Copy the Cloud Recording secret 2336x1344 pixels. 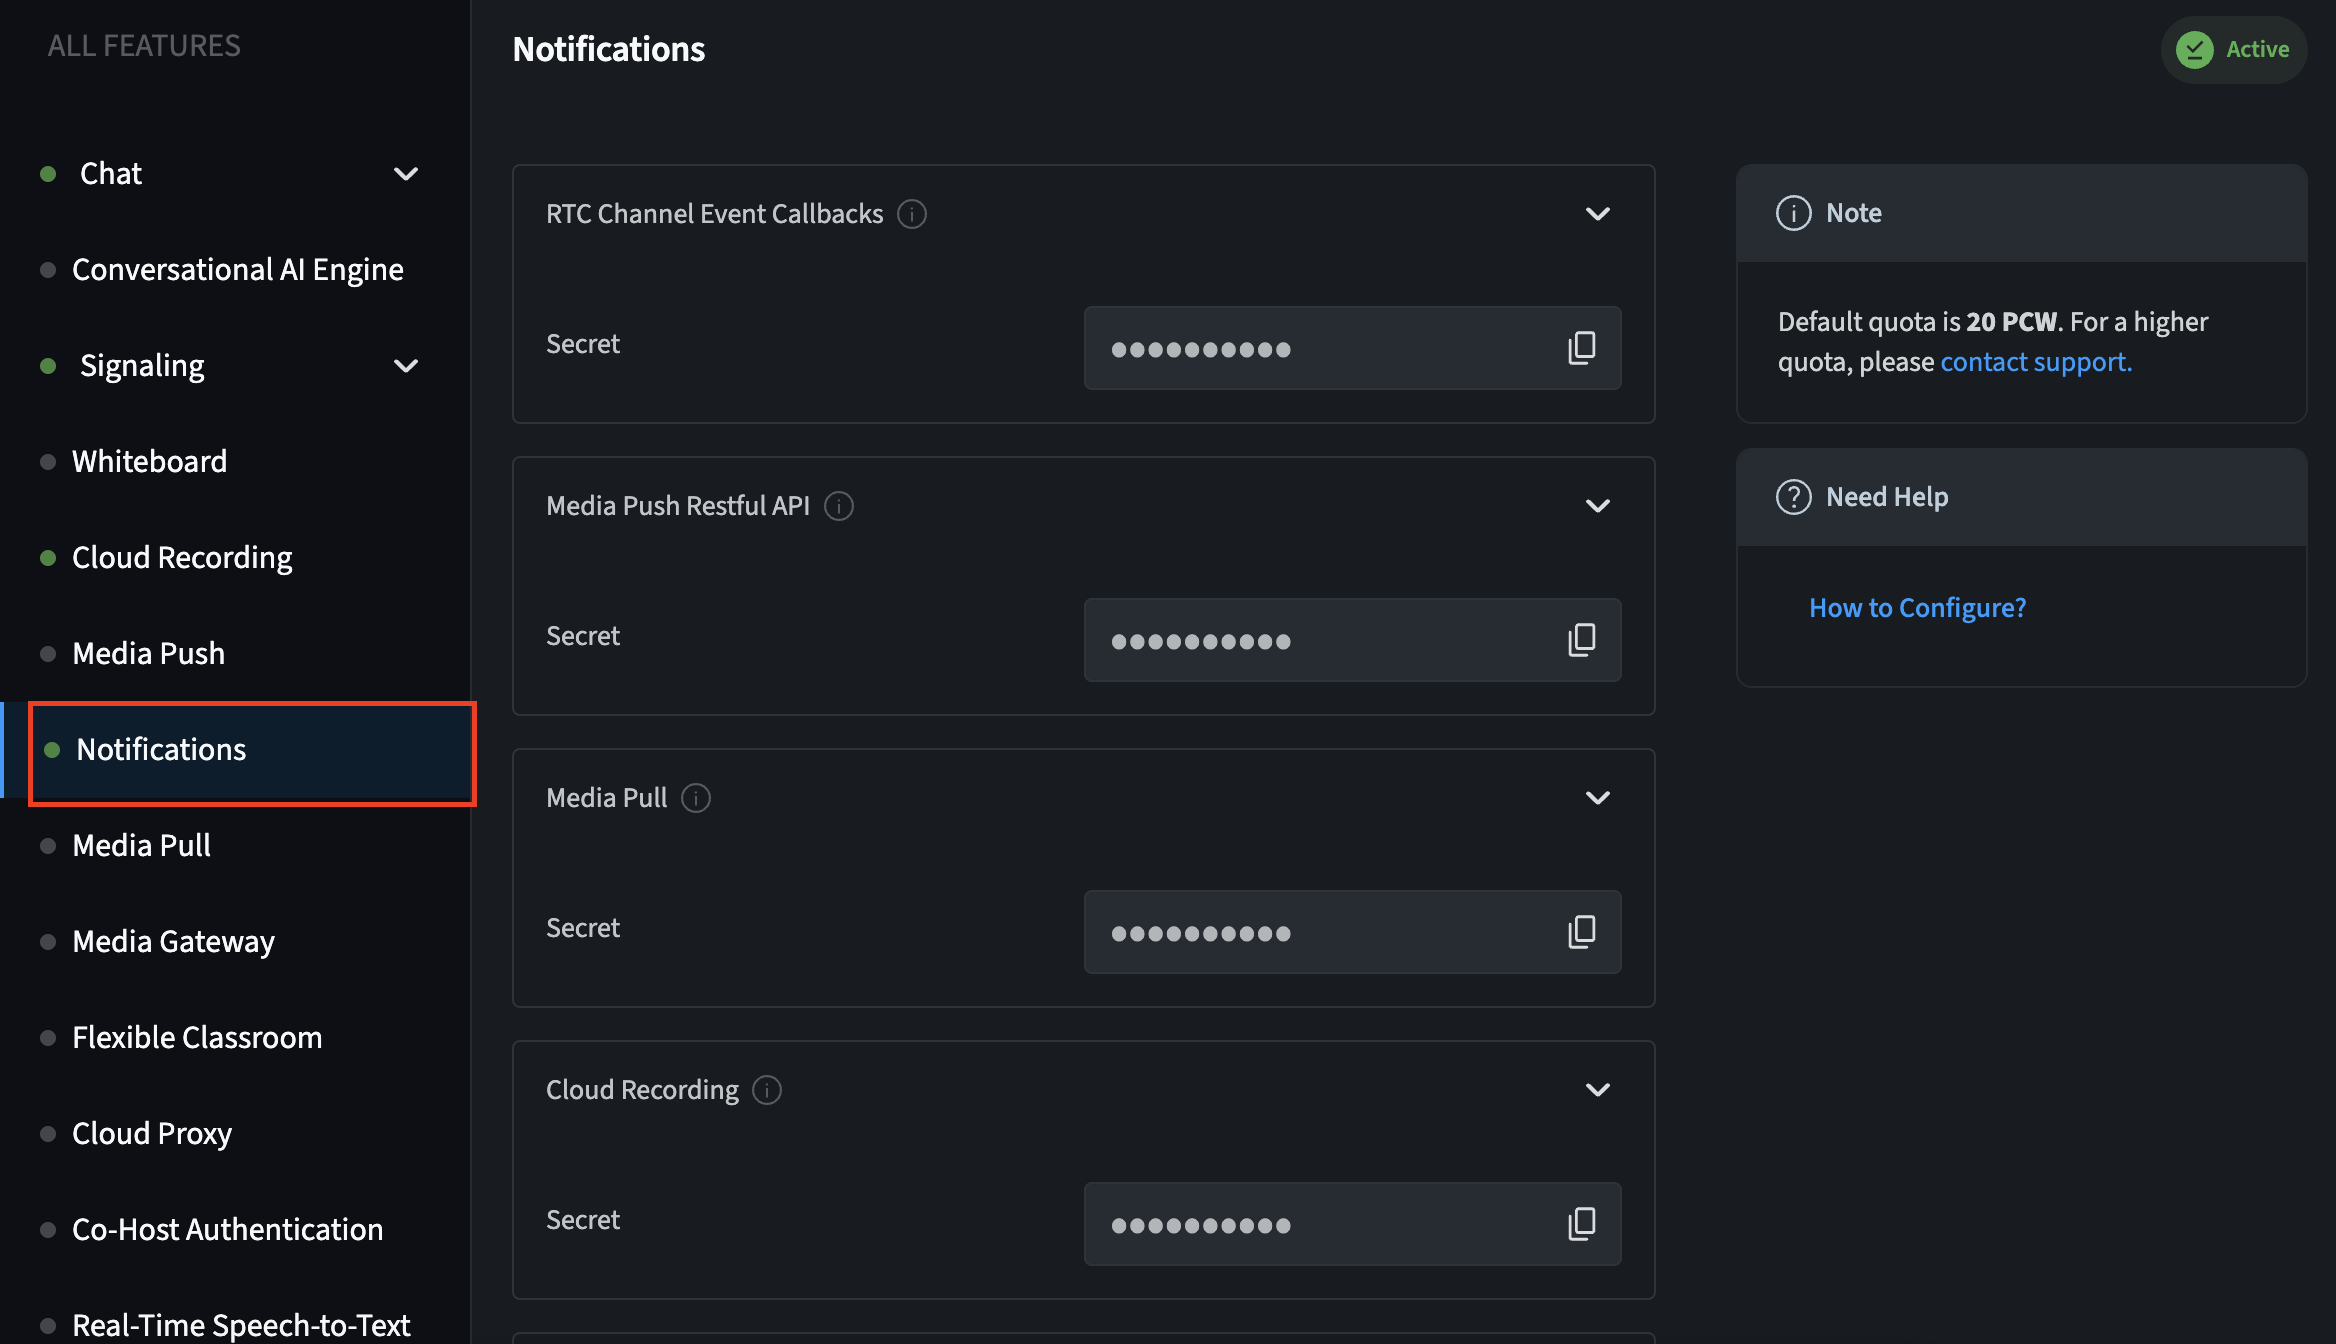click(1583, 1224)
